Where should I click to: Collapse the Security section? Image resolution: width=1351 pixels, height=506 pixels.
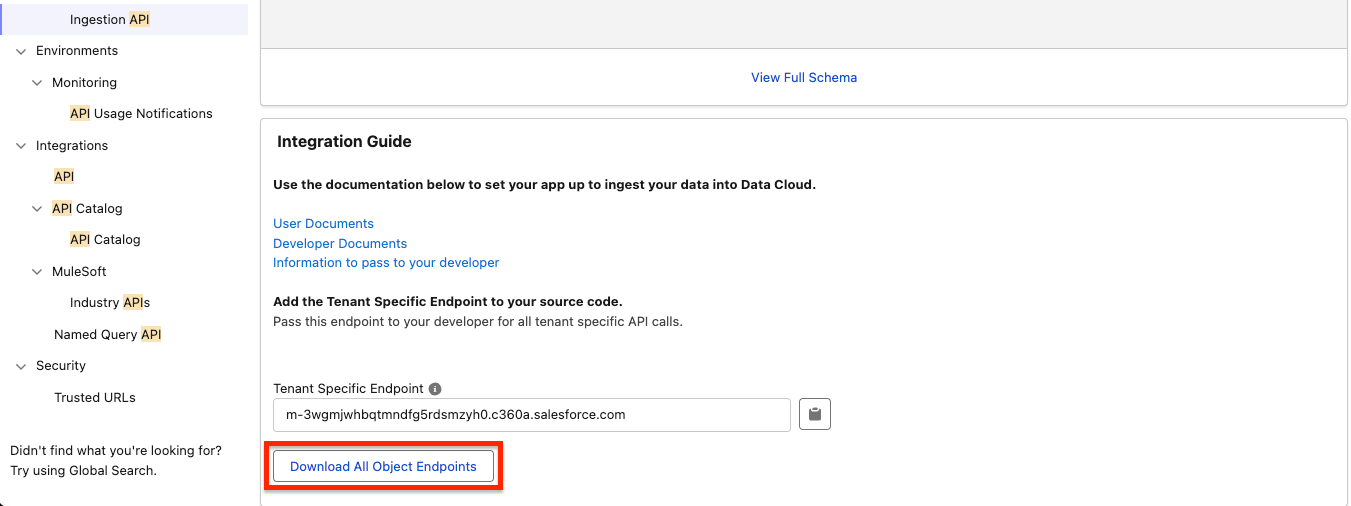coord(21,366)
